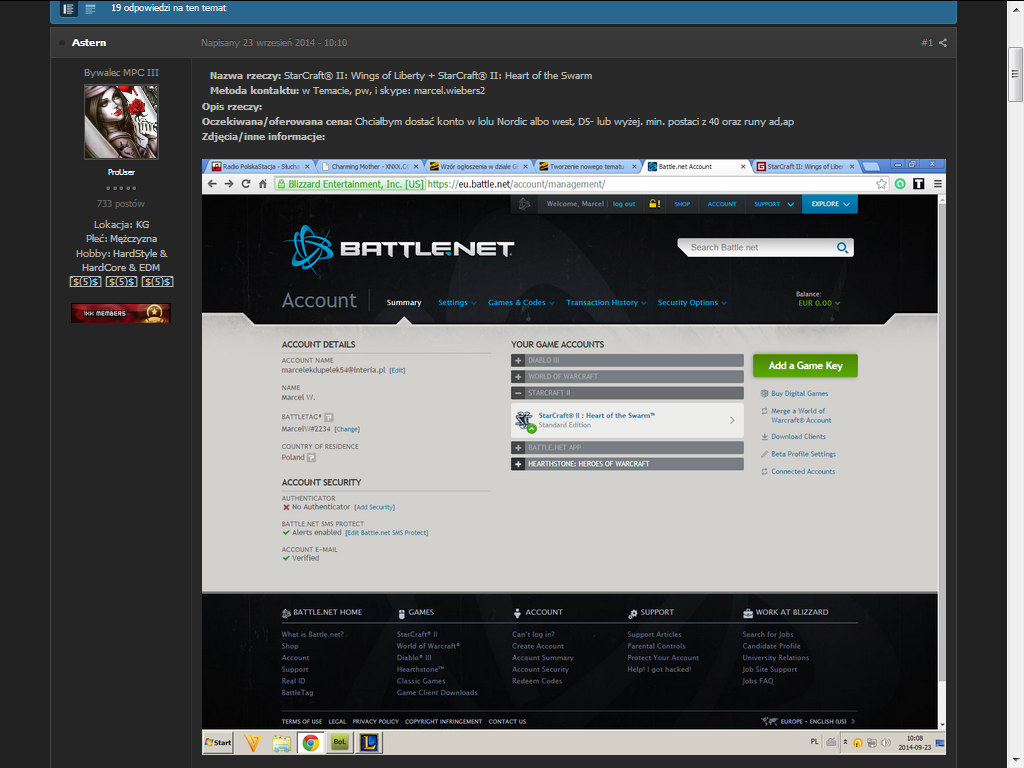Click the file explorer taskbar icon

click(x=281, y=743)
